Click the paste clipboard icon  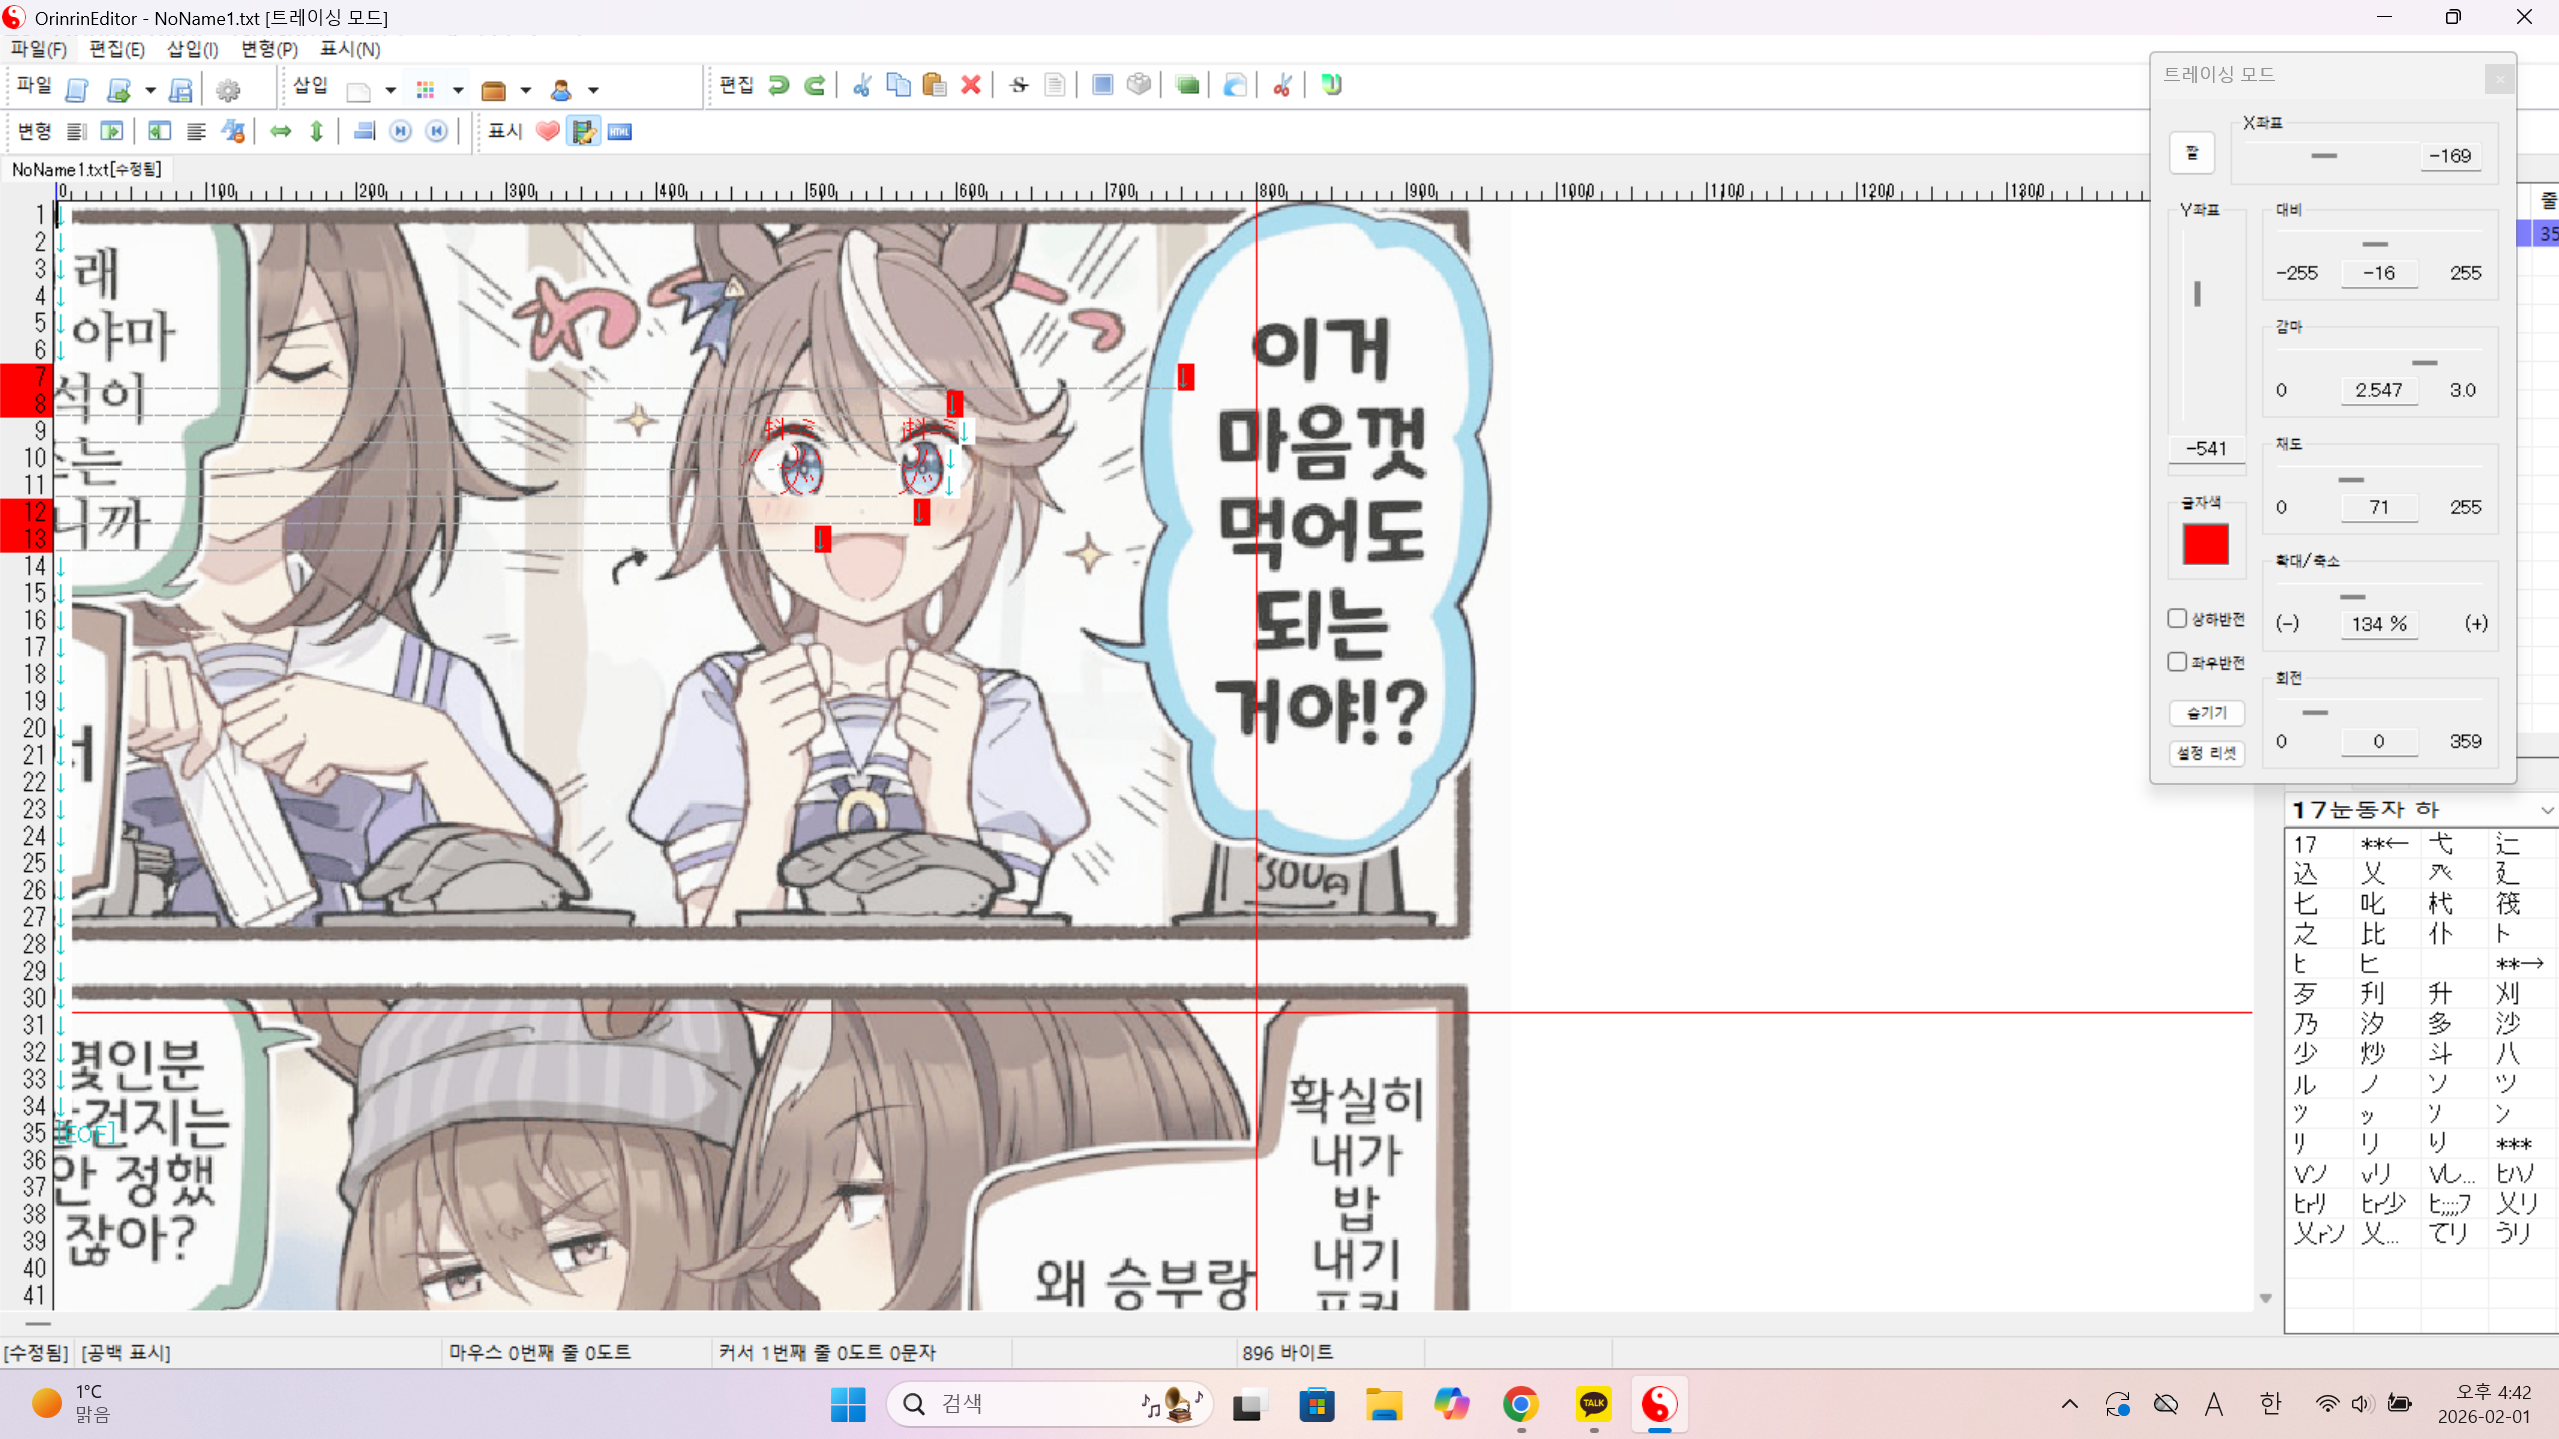coord(934,86)
